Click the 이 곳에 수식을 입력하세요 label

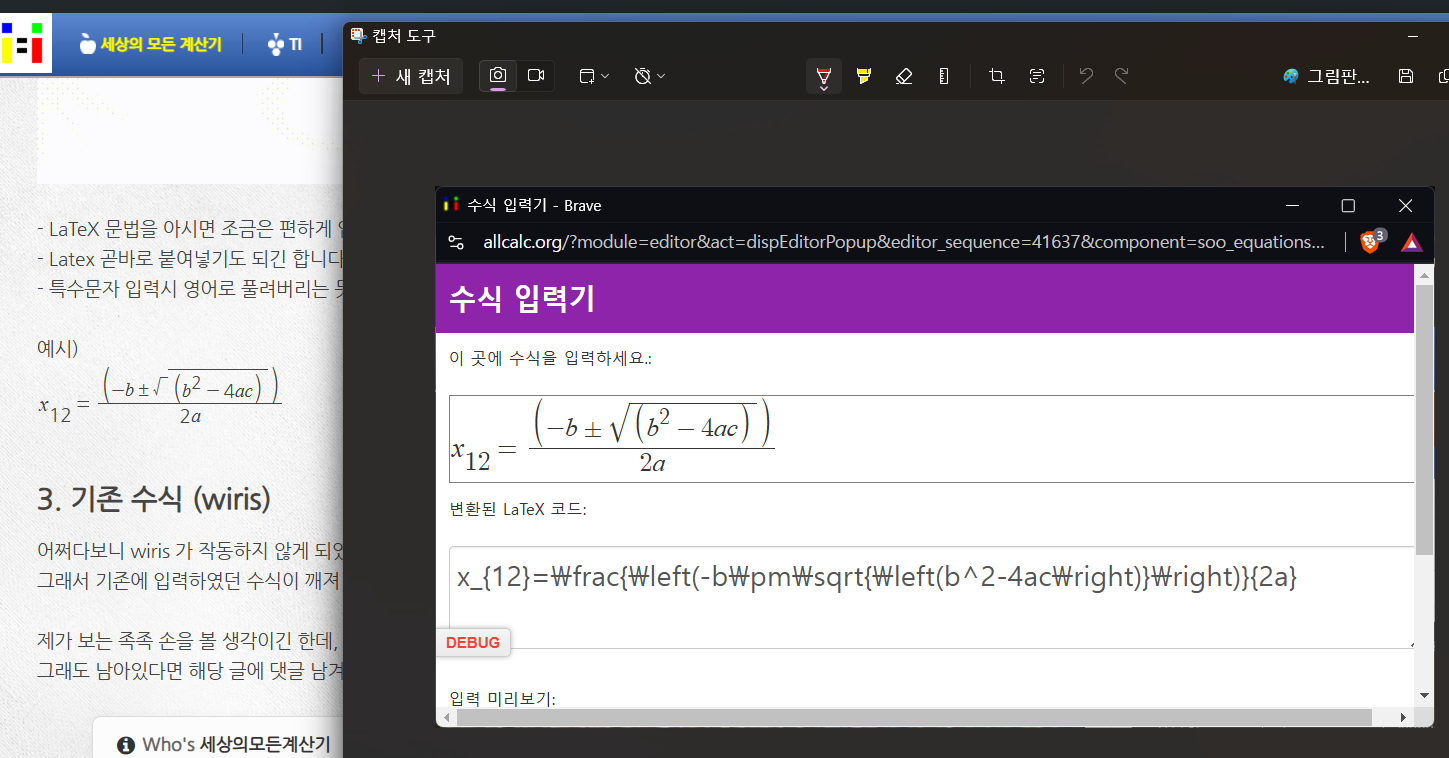click(x=551, y=358)
